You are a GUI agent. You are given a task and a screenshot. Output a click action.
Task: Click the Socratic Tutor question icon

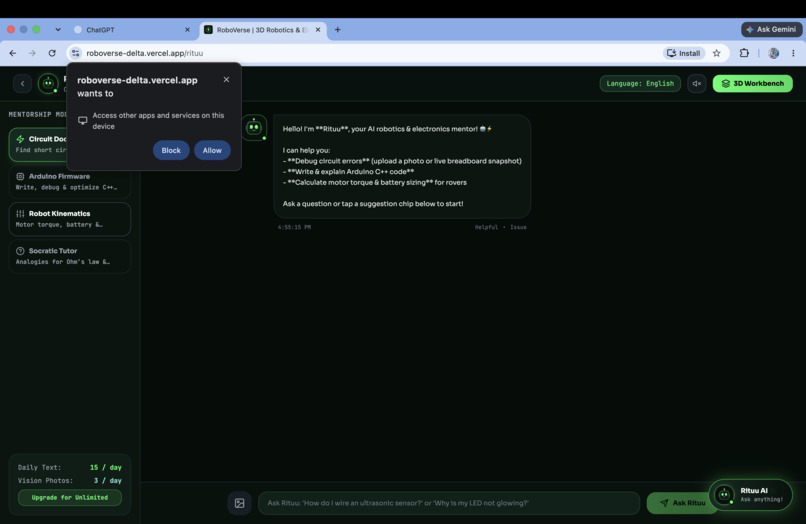click(20, 251)
